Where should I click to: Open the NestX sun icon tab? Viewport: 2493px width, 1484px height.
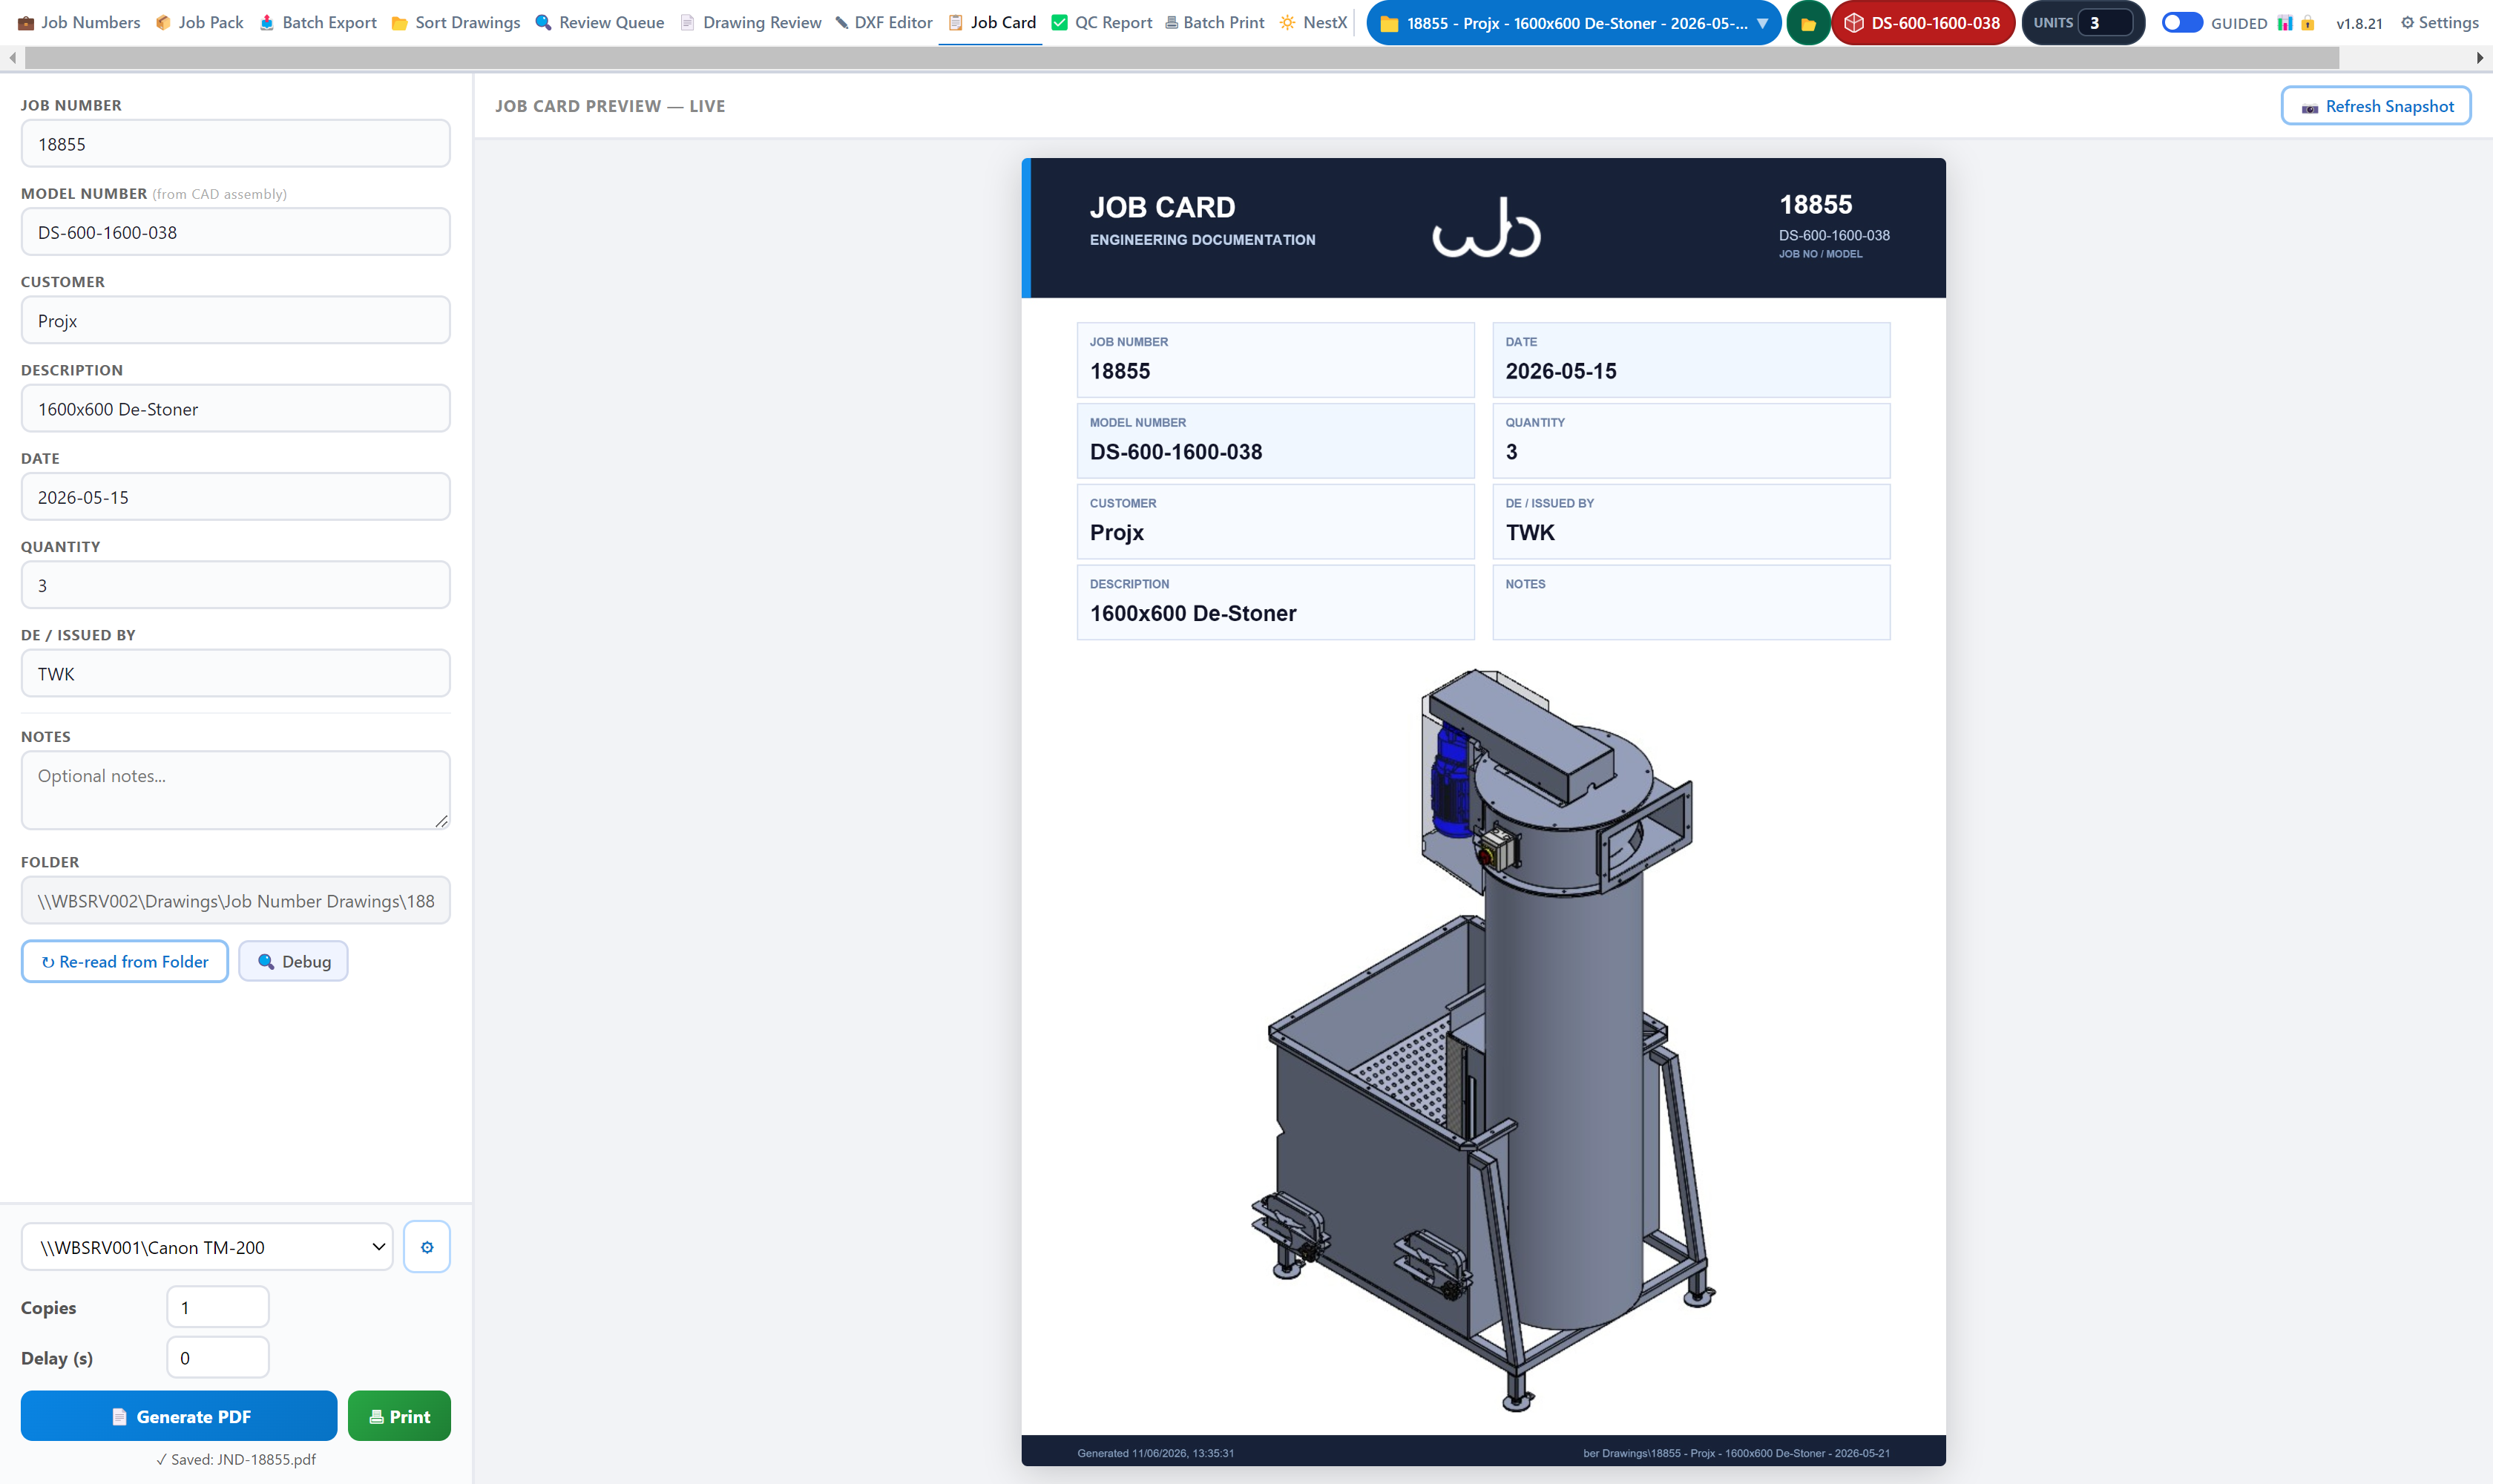1314,22
